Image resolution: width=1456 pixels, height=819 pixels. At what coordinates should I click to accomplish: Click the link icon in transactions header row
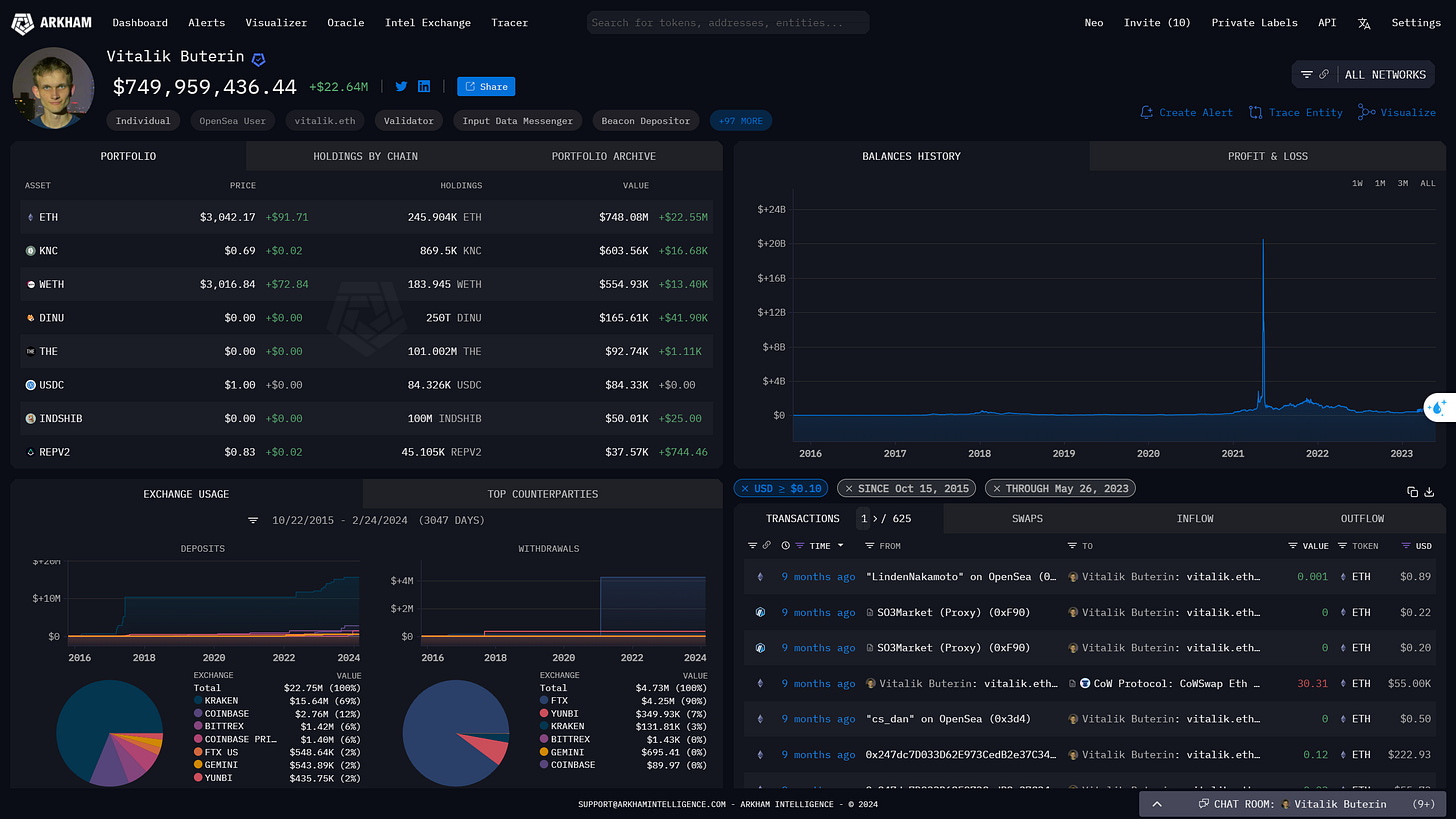coord(767,546)
